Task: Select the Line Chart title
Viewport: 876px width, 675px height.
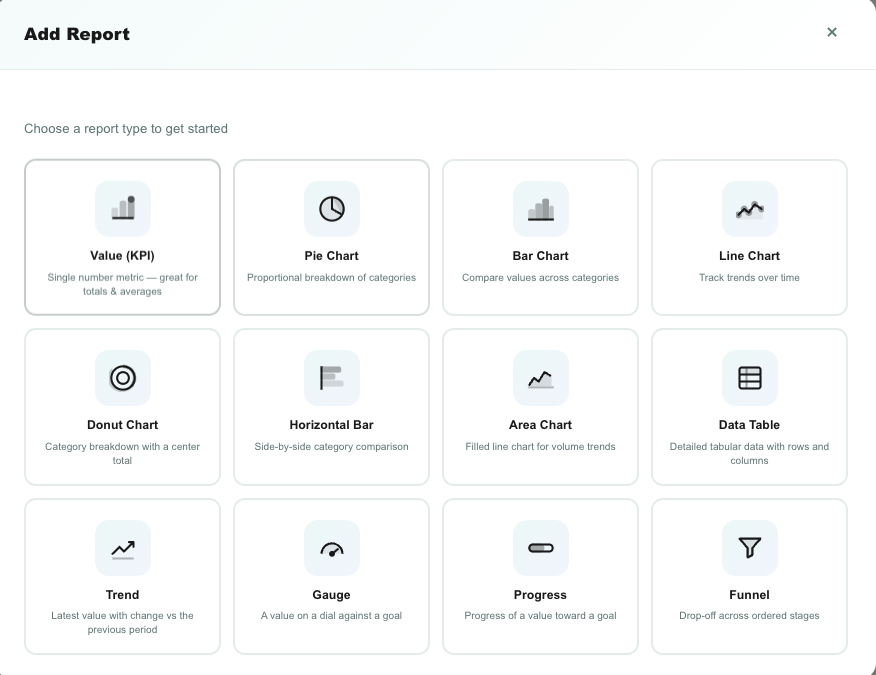Action: pyautogui.click(x=749, y=256)
